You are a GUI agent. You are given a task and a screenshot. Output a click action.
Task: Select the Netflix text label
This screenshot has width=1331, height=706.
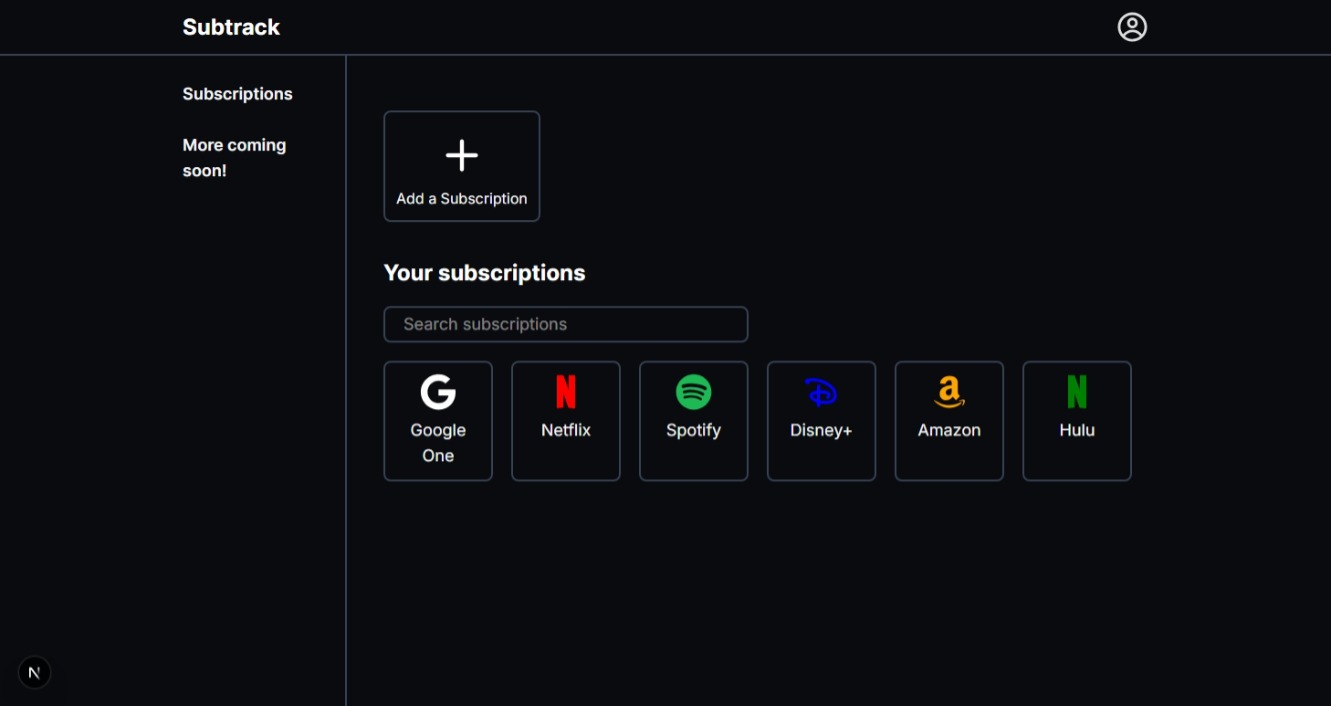(566, 430)
